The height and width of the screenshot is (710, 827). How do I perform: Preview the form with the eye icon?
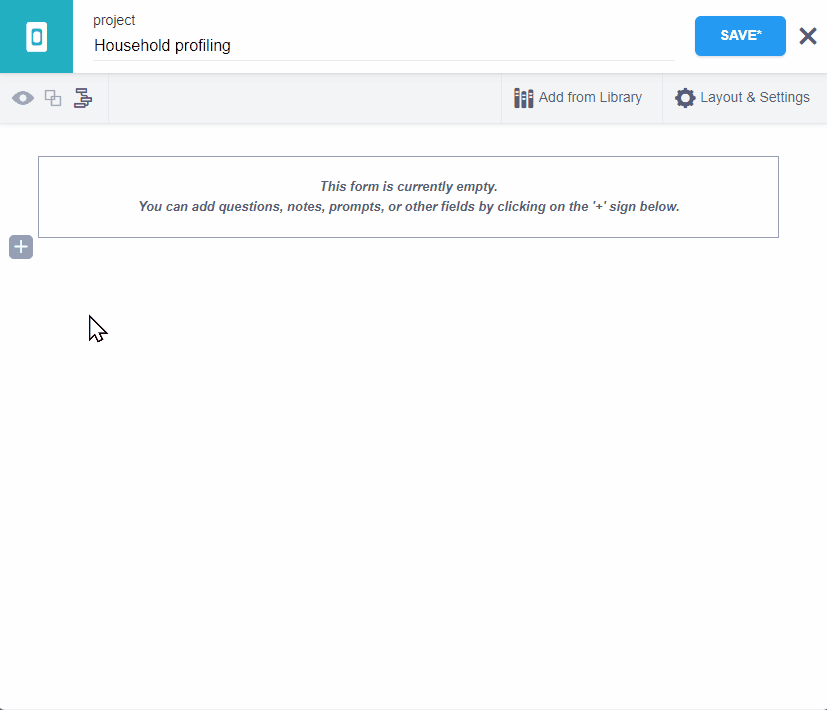(22, 98)
